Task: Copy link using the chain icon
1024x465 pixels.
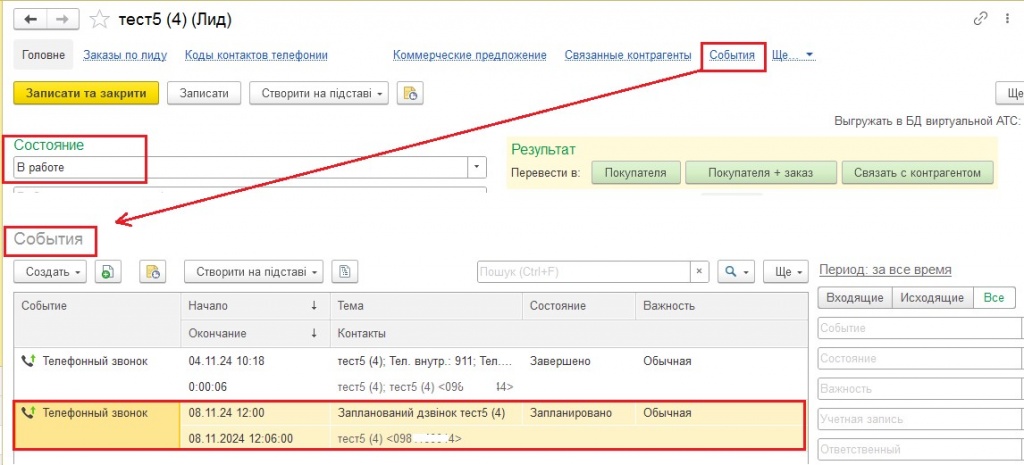Action: point(980,19)
